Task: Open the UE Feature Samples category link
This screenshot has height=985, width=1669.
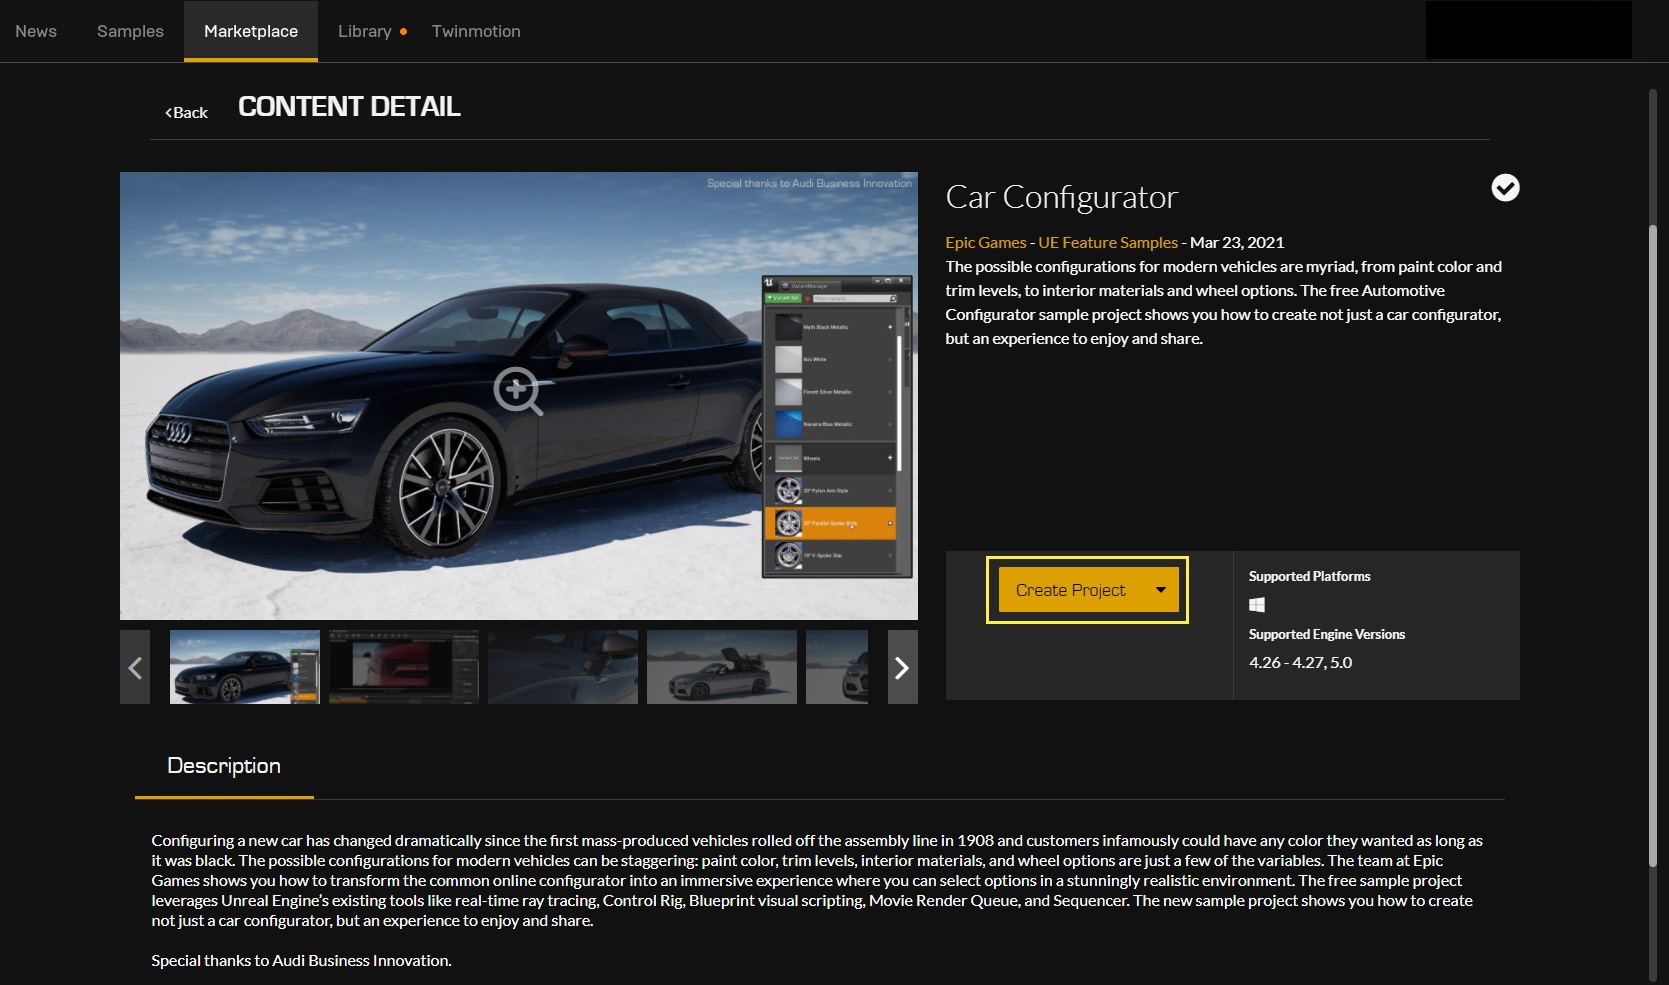Action: [x=1108, y=242]
